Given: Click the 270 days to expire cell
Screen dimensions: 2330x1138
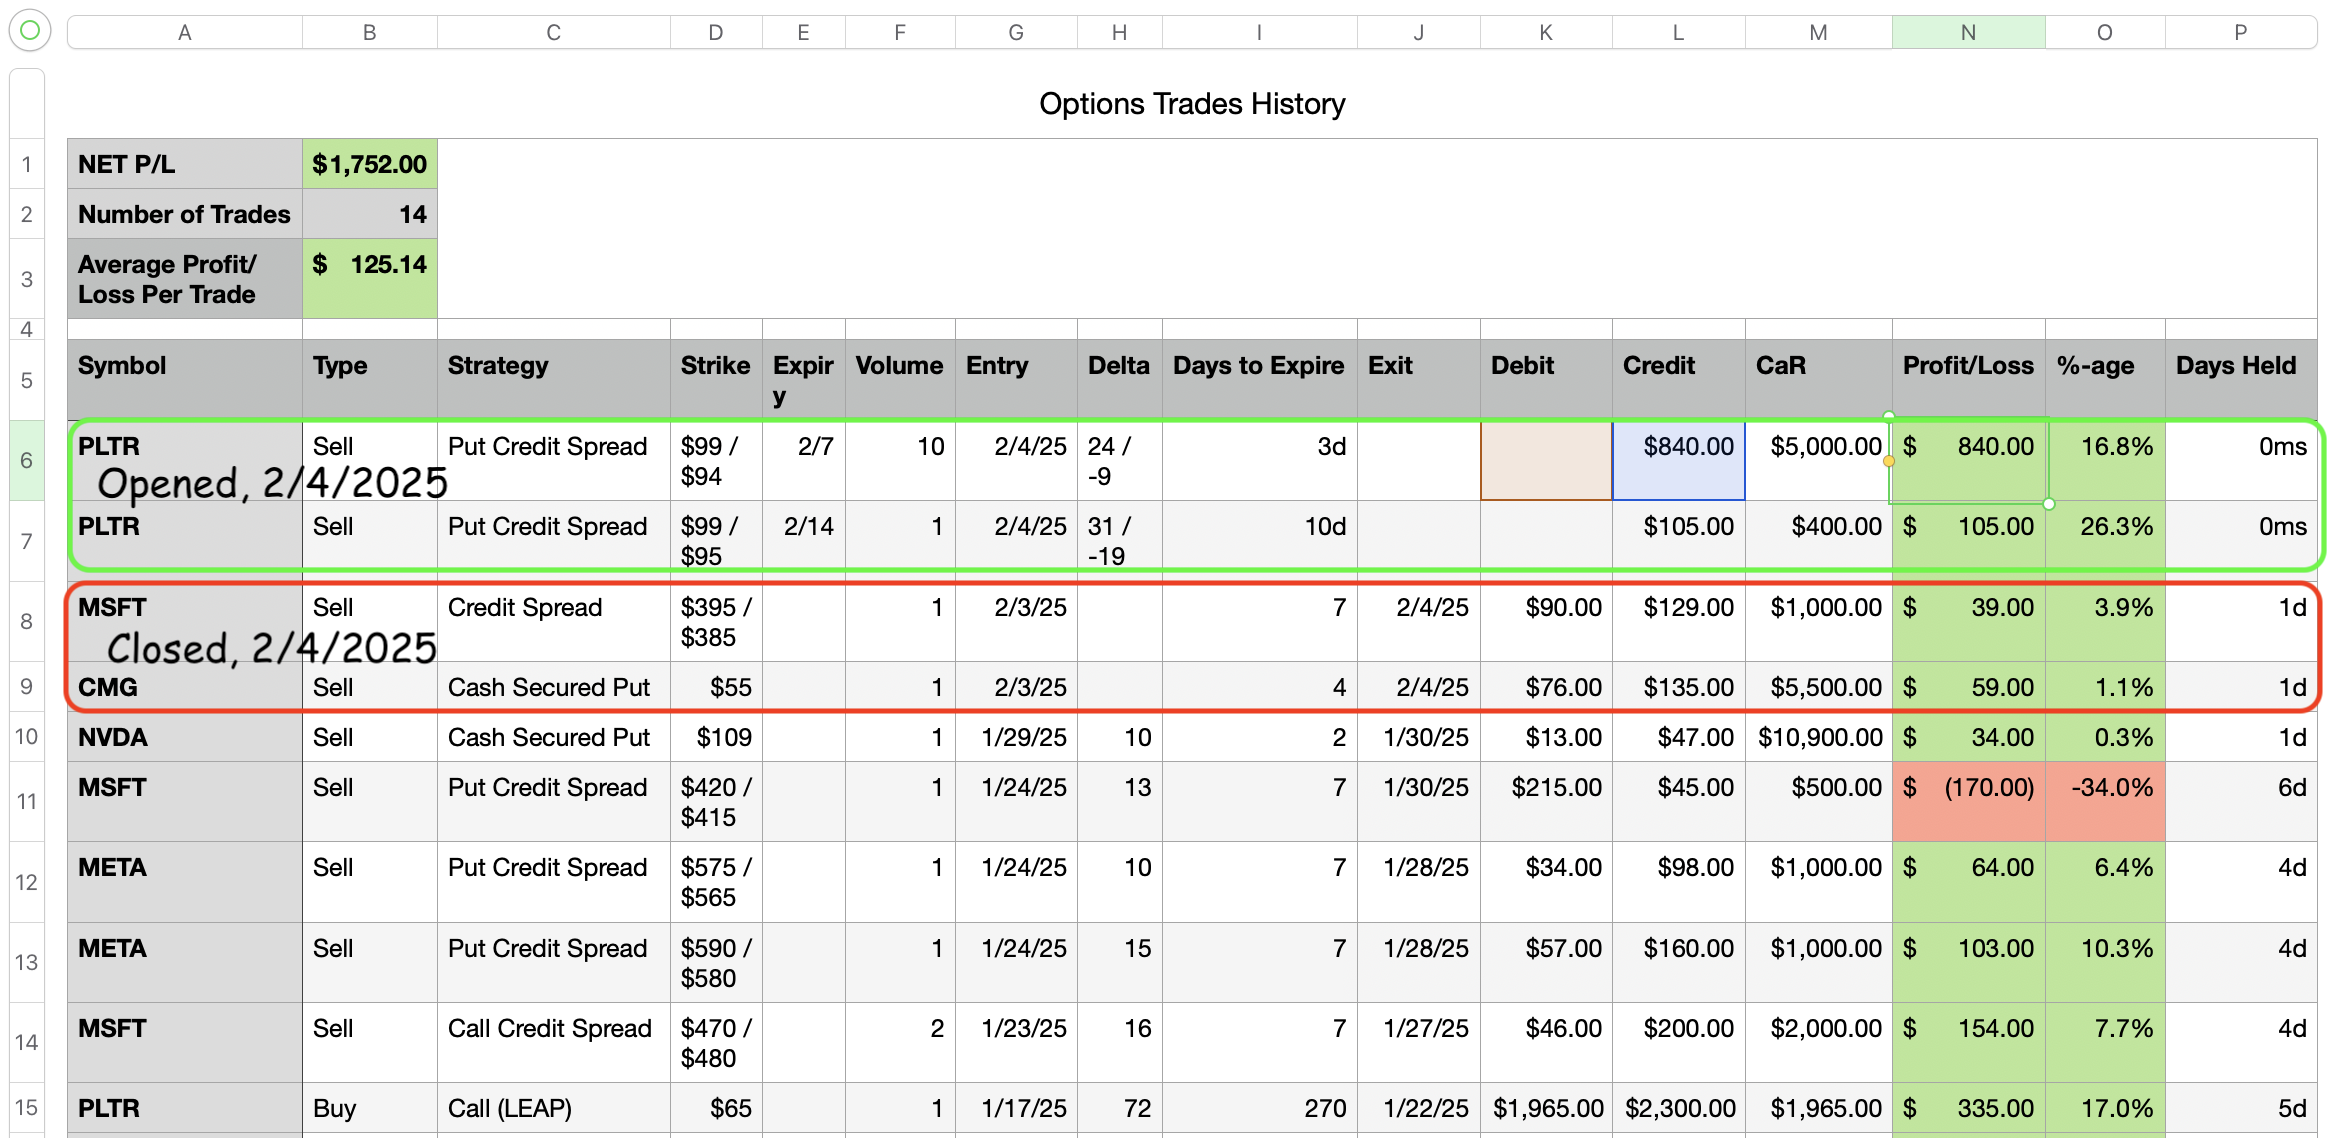Looking at the screenshot, I should [x=1260, y=1108].
